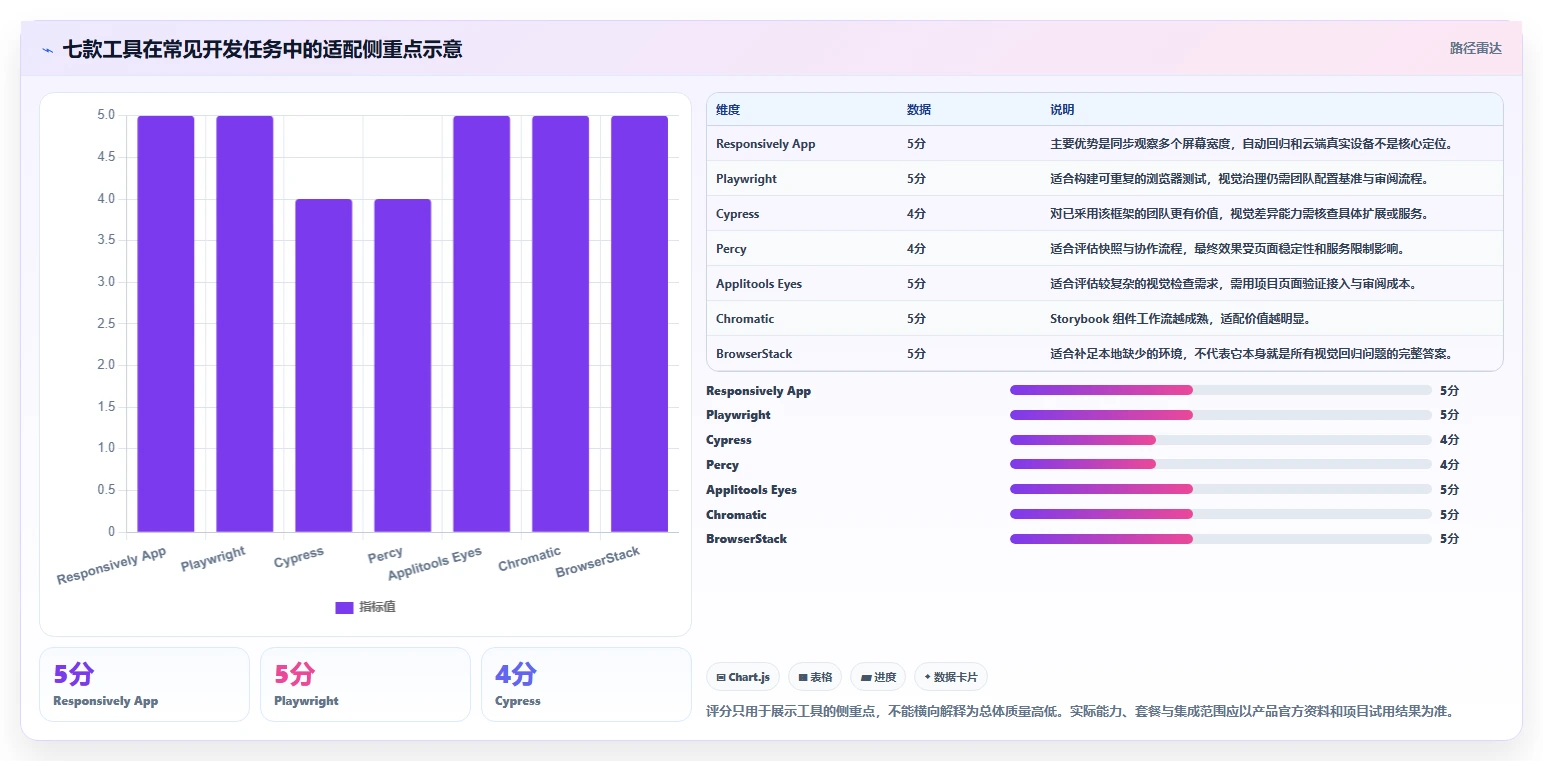Screen dimensions: 1543x761
Task: Click the 4分 value beside the Cypress progress bar
Action: [x=1449, y=440]
